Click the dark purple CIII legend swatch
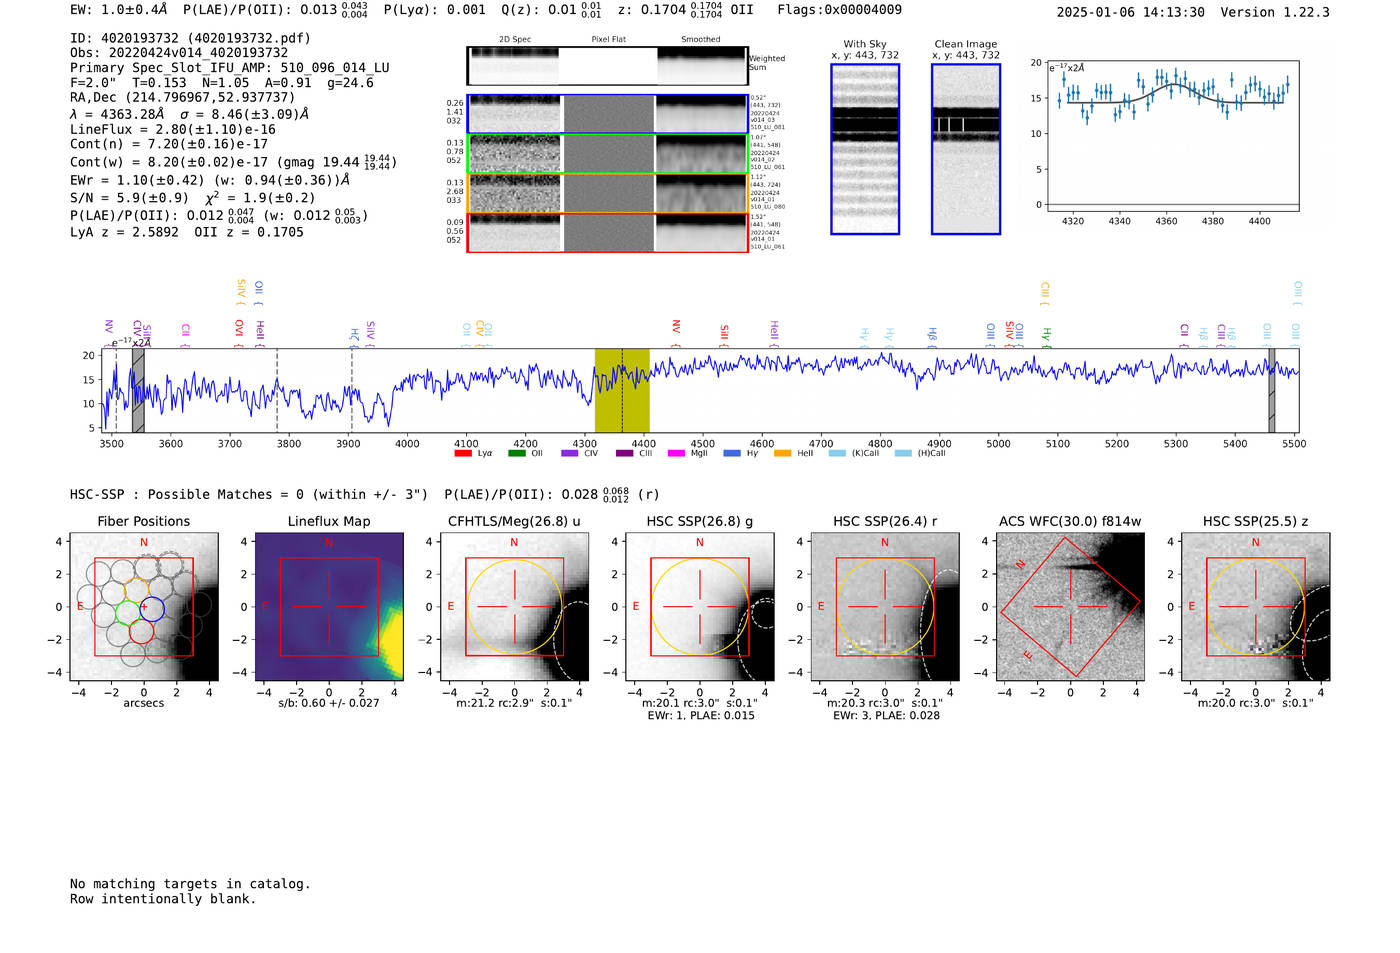Image resolution: width=1400 pixels, height=953 pixels. (625, 454)
